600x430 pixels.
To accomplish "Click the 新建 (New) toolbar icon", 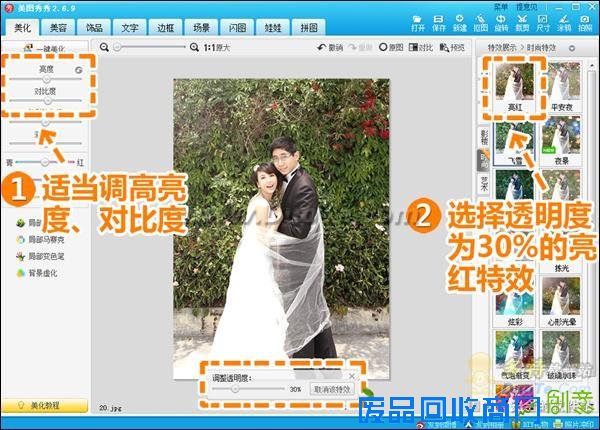I will pyautogui.click(x=460, y=25).
